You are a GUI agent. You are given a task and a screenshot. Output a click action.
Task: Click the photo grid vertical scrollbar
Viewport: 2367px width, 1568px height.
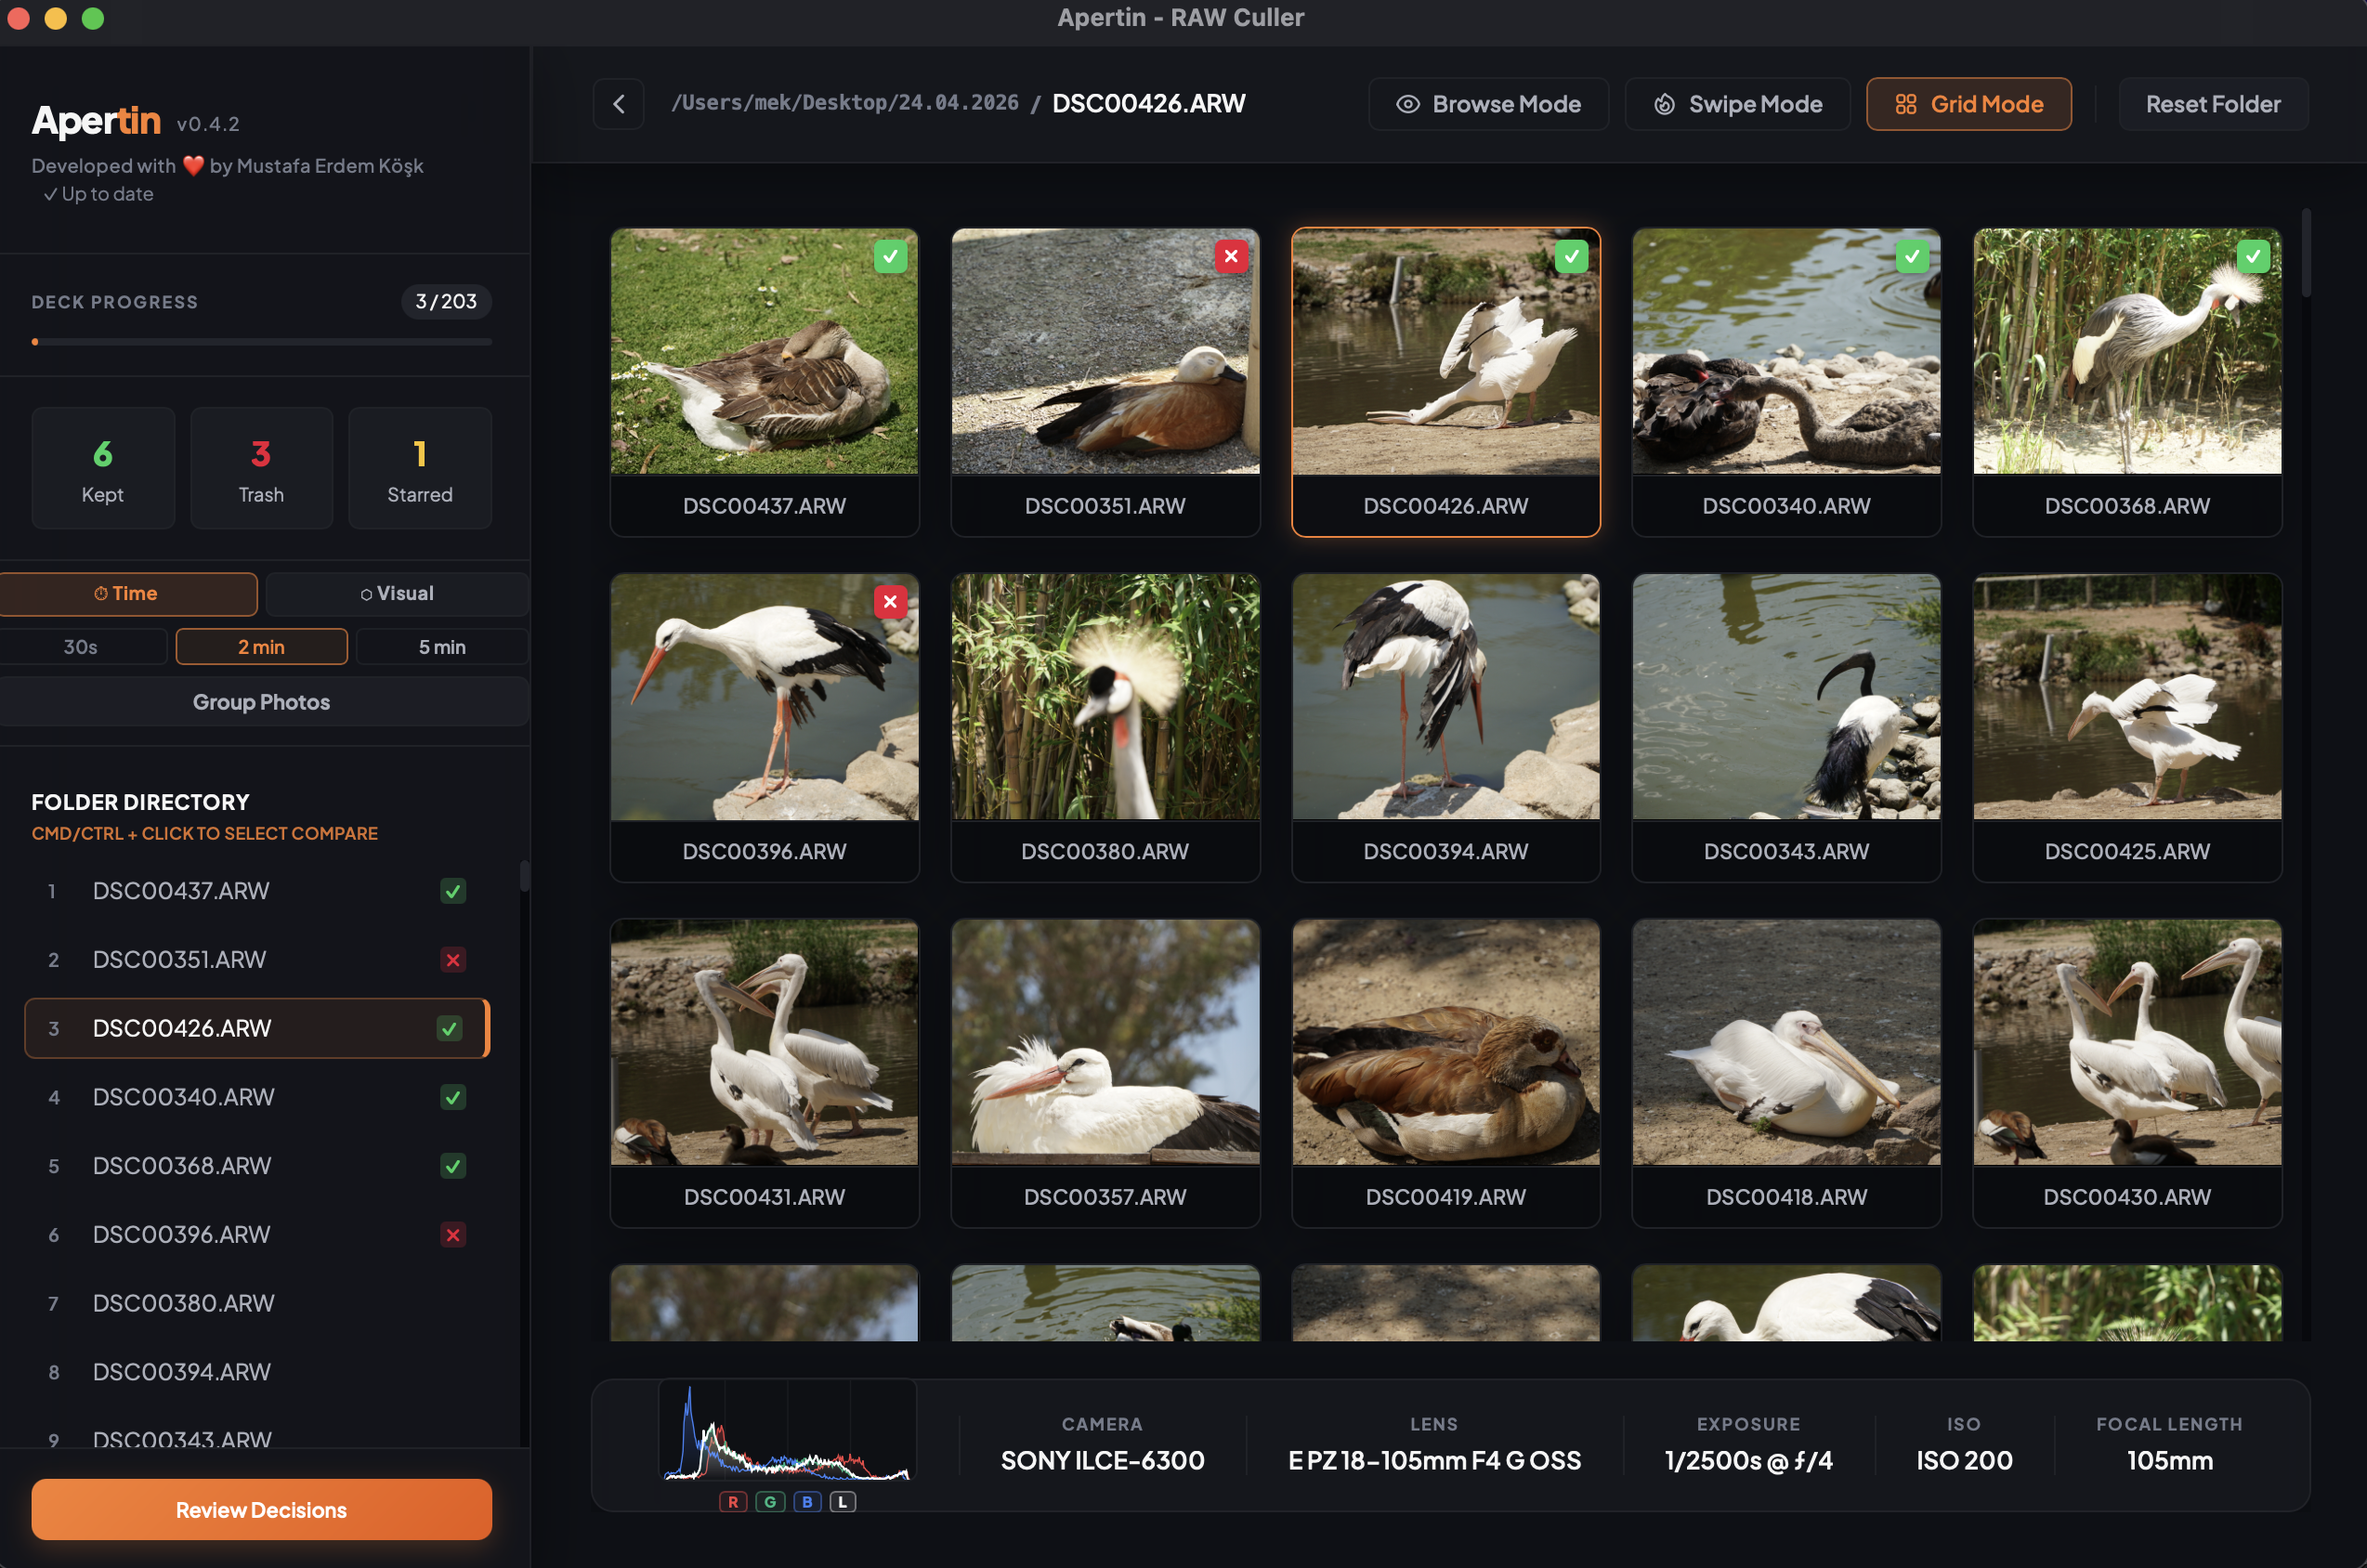click(x=2306, y=253)
